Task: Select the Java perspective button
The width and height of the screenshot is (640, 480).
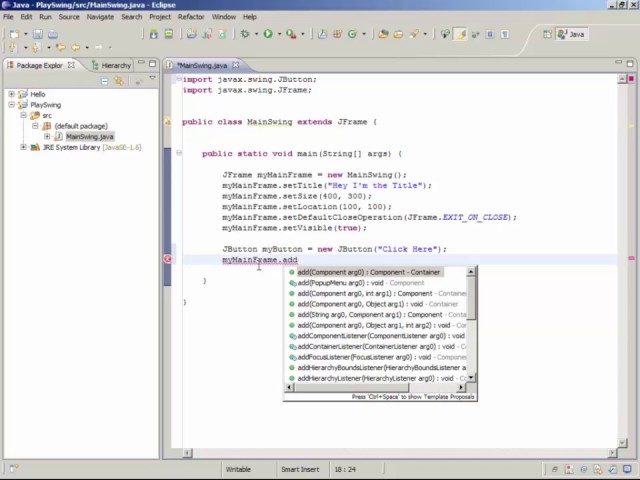Action: pyautogui.click(x=571, y=34)
